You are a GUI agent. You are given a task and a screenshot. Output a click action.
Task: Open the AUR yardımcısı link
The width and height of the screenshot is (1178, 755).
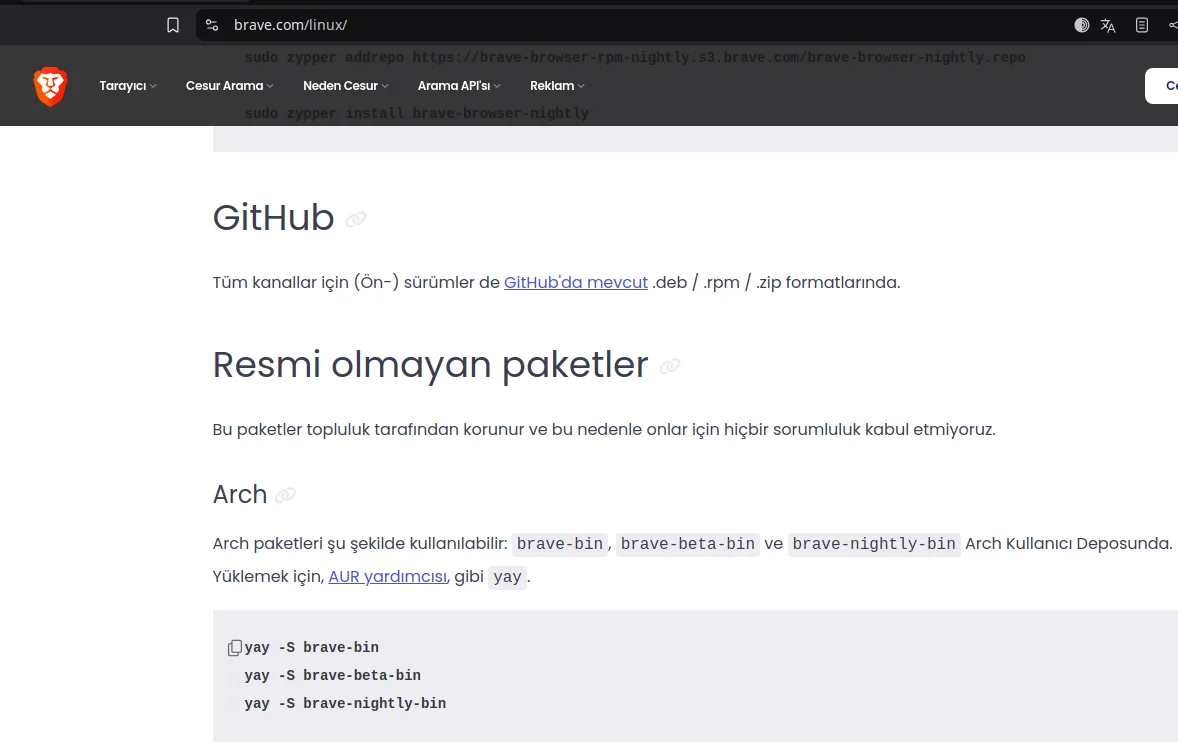point(388,577)
